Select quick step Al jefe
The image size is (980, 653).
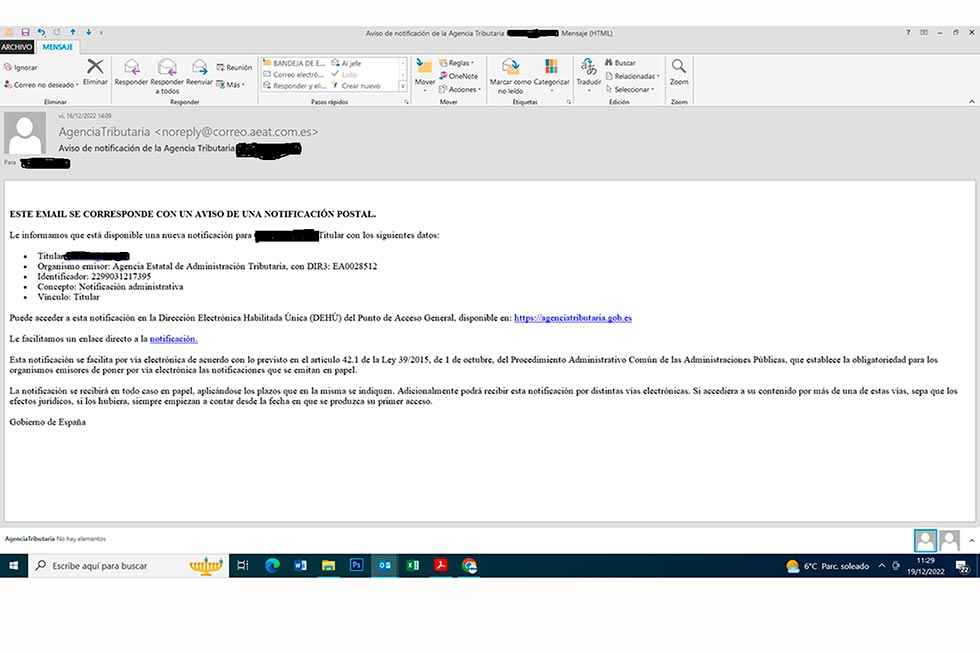click(346, 63)
